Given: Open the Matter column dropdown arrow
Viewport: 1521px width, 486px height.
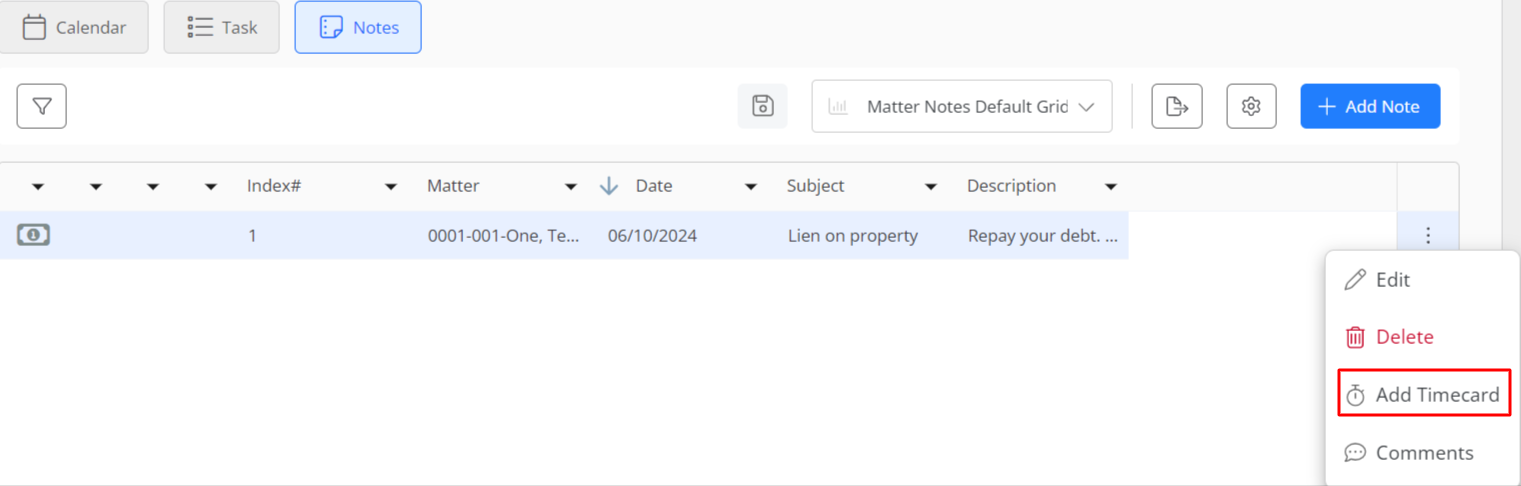Looking at the screenshot, I should [571, 187].
